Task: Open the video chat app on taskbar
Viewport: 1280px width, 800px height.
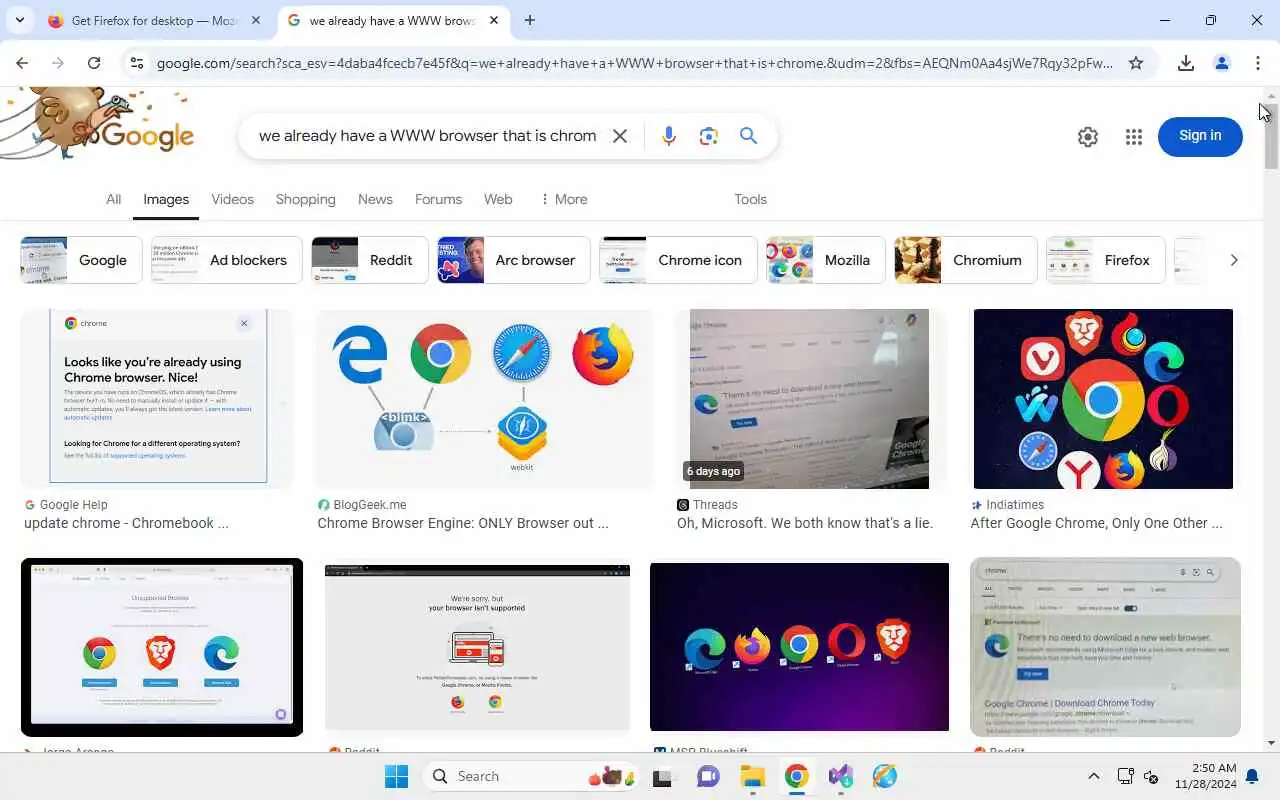Action: (x=708, y=776)
